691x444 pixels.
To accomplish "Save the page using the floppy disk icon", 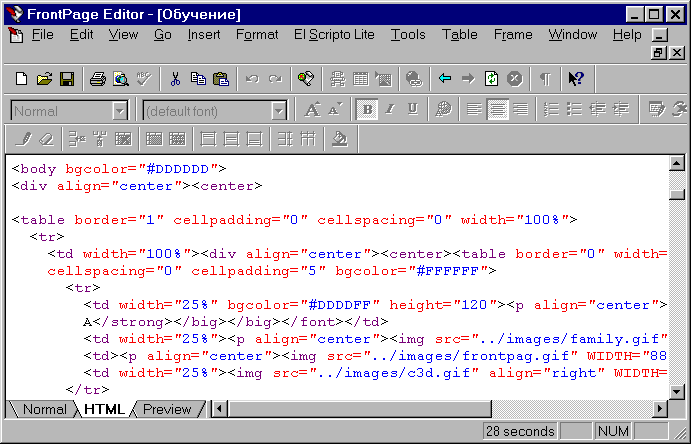I will [x=66, y=78].
